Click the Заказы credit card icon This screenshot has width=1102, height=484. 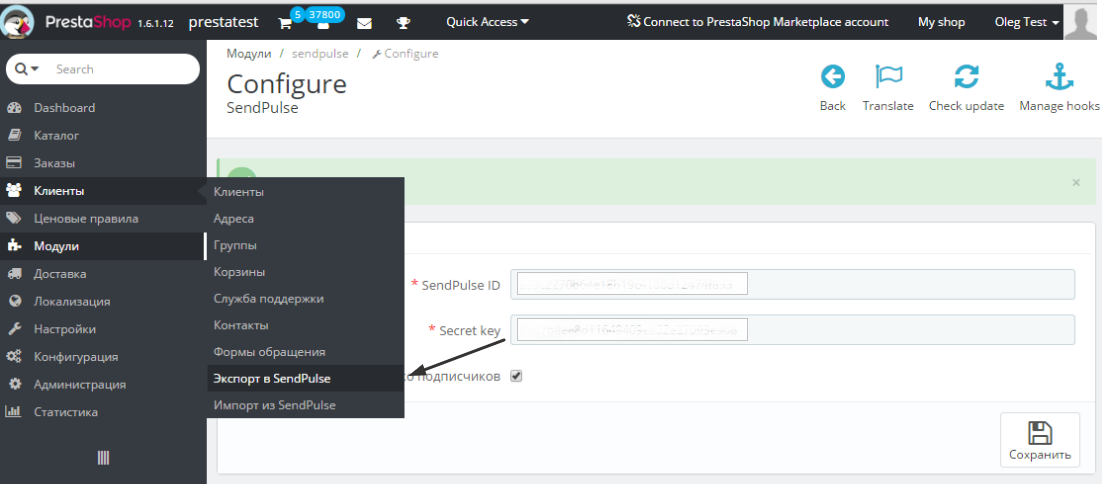click(x=14, y=163)
